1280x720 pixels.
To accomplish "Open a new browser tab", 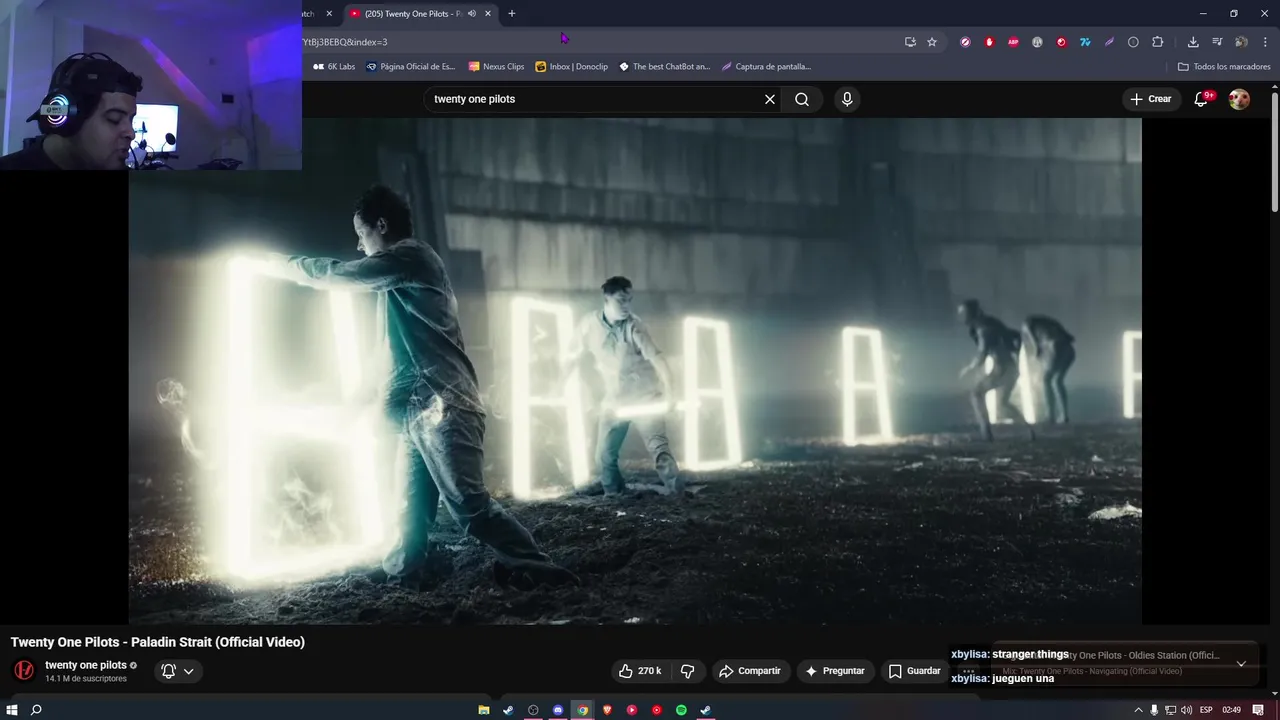I will [x=512, y=14].
